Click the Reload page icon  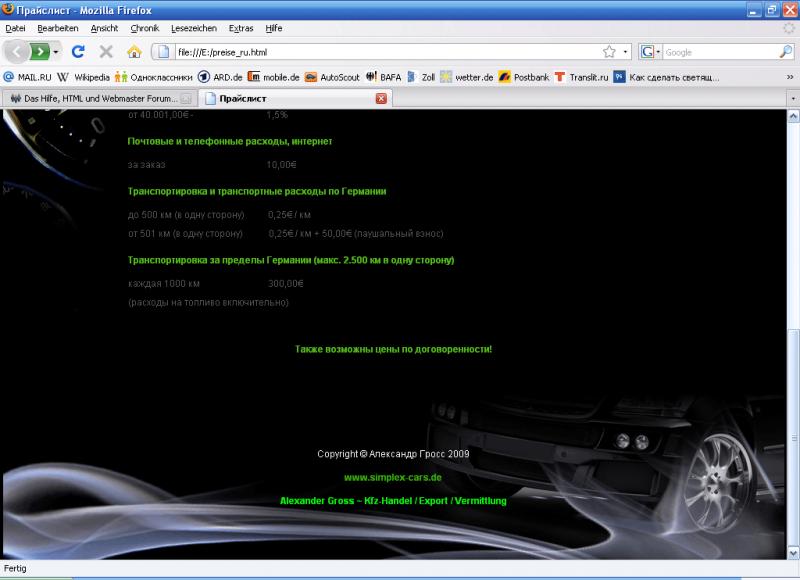[x=78, y=52]
